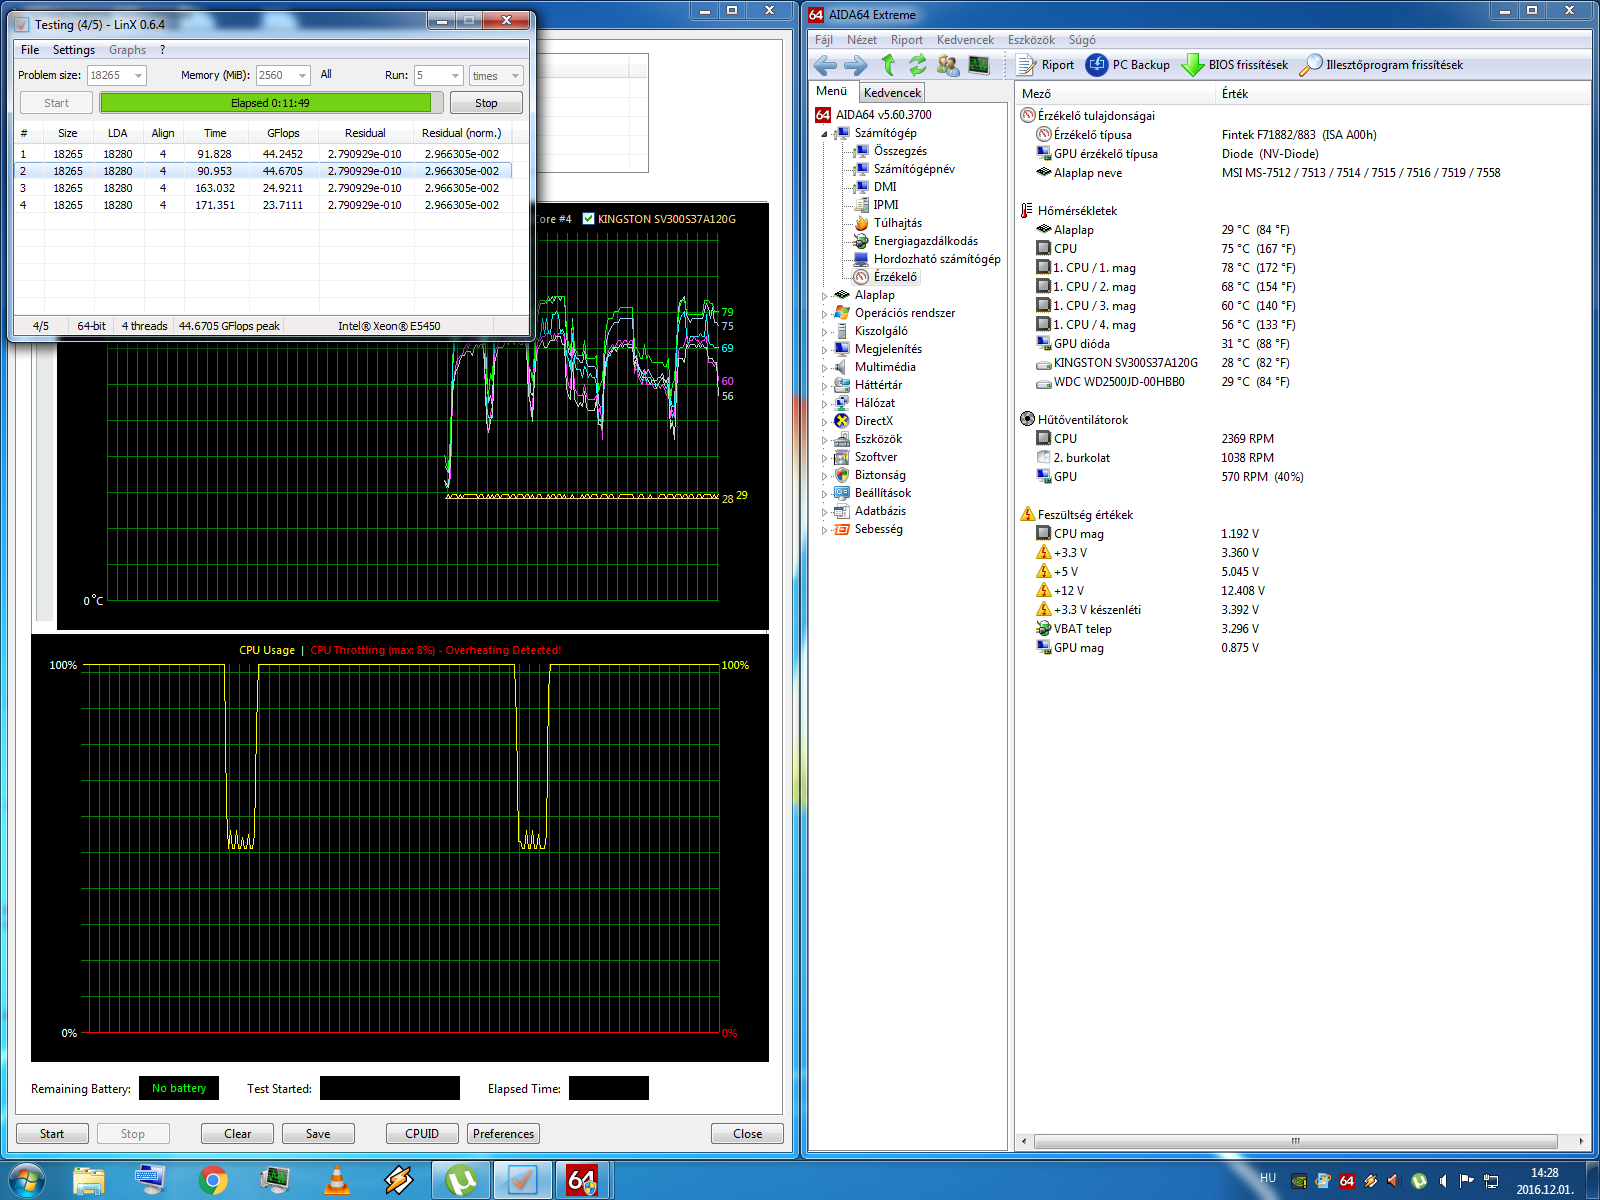1600x1200 pixels.
Task: Toggle KINGSTON SV300S37A120G graph checkbox
Action: [589, 218]
